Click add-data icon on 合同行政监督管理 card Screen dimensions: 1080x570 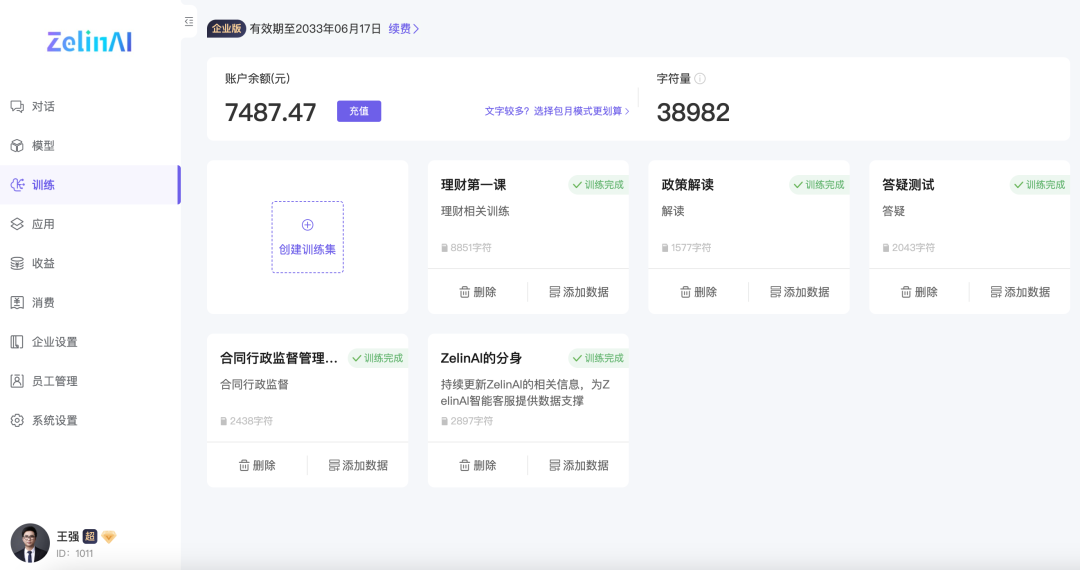(x=334, y=465)
